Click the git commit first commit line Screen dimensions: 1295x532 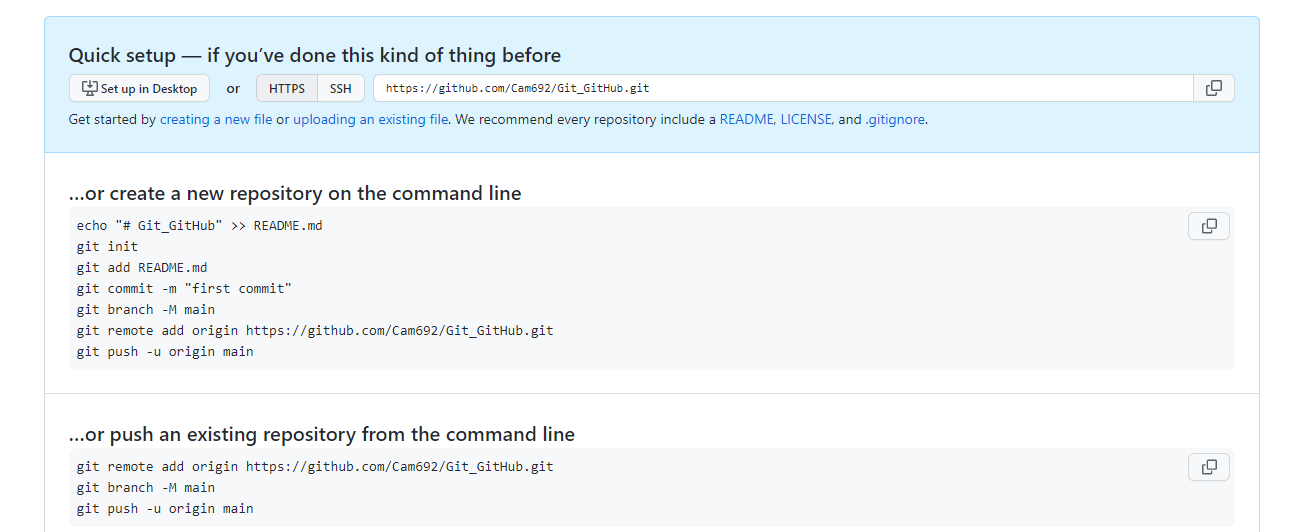click(184, 288)
